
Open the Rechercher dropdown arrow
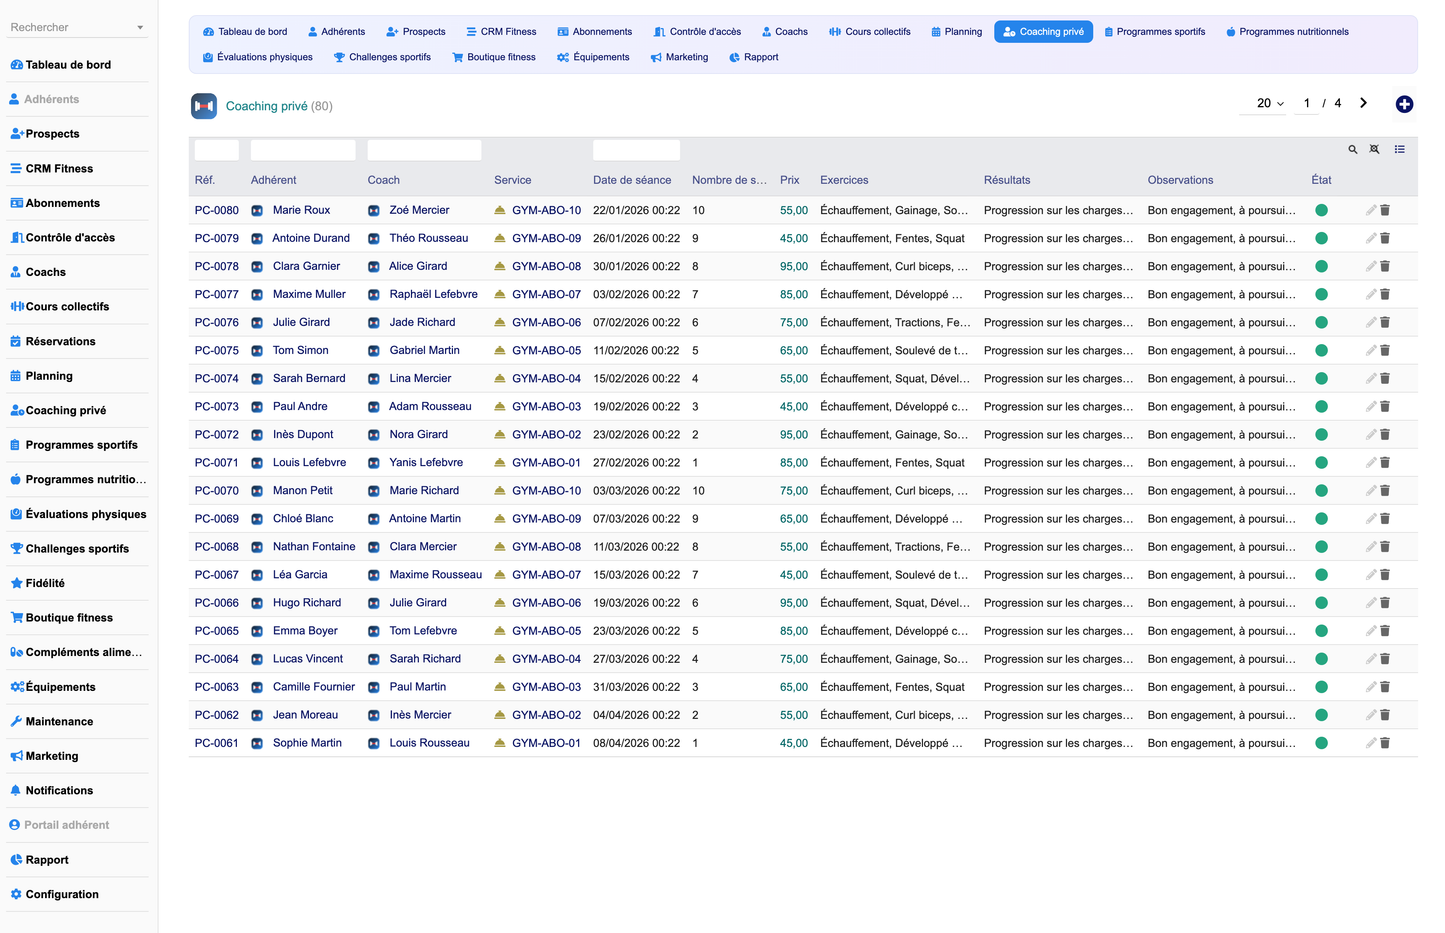(140, 28)
